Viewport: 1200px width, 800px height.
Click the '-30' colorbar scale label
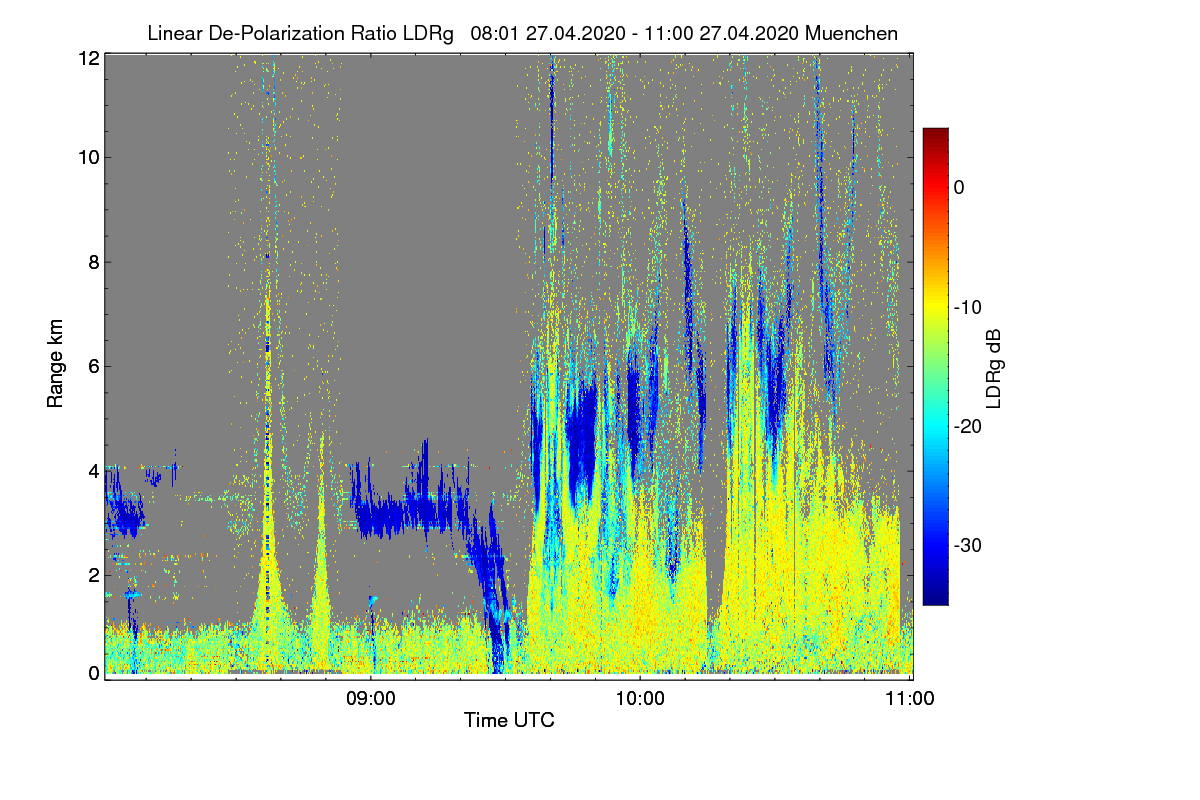click(967, 546)
